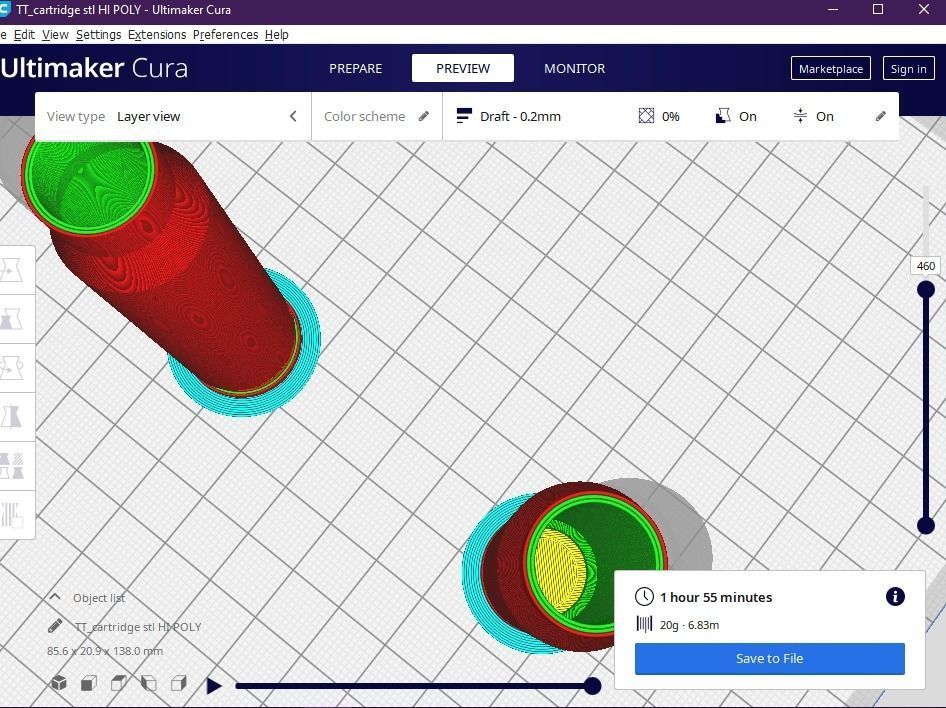946x708 pixels.
Task: Open Support Blocker tool
Action: point(11,514)
